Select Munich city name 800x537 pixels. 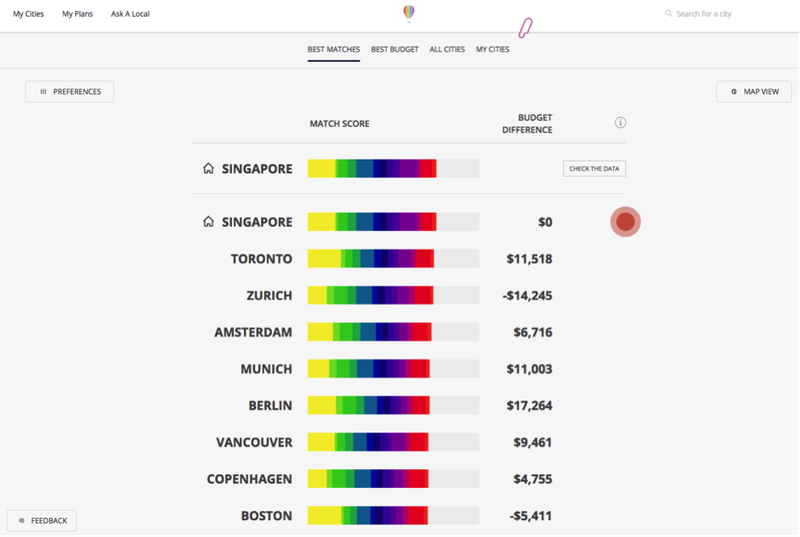coord(266,369)
